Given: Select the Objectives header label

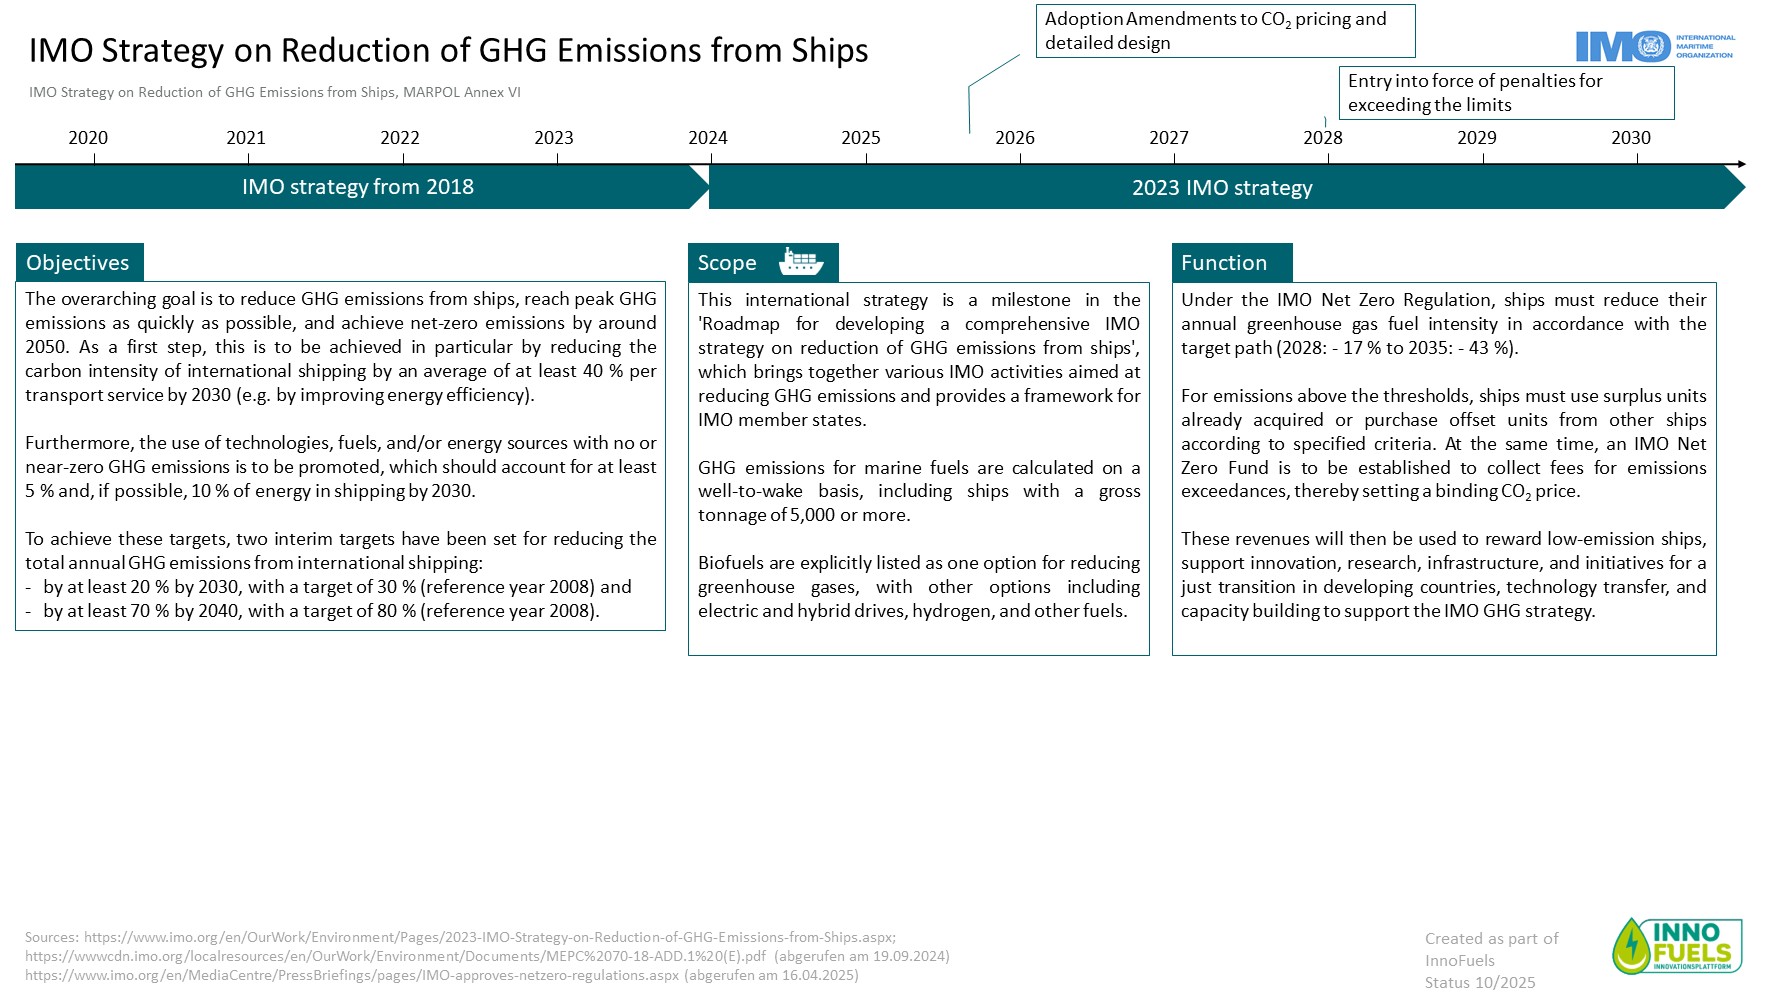Looking at the screenshot, I should point(79,263).
